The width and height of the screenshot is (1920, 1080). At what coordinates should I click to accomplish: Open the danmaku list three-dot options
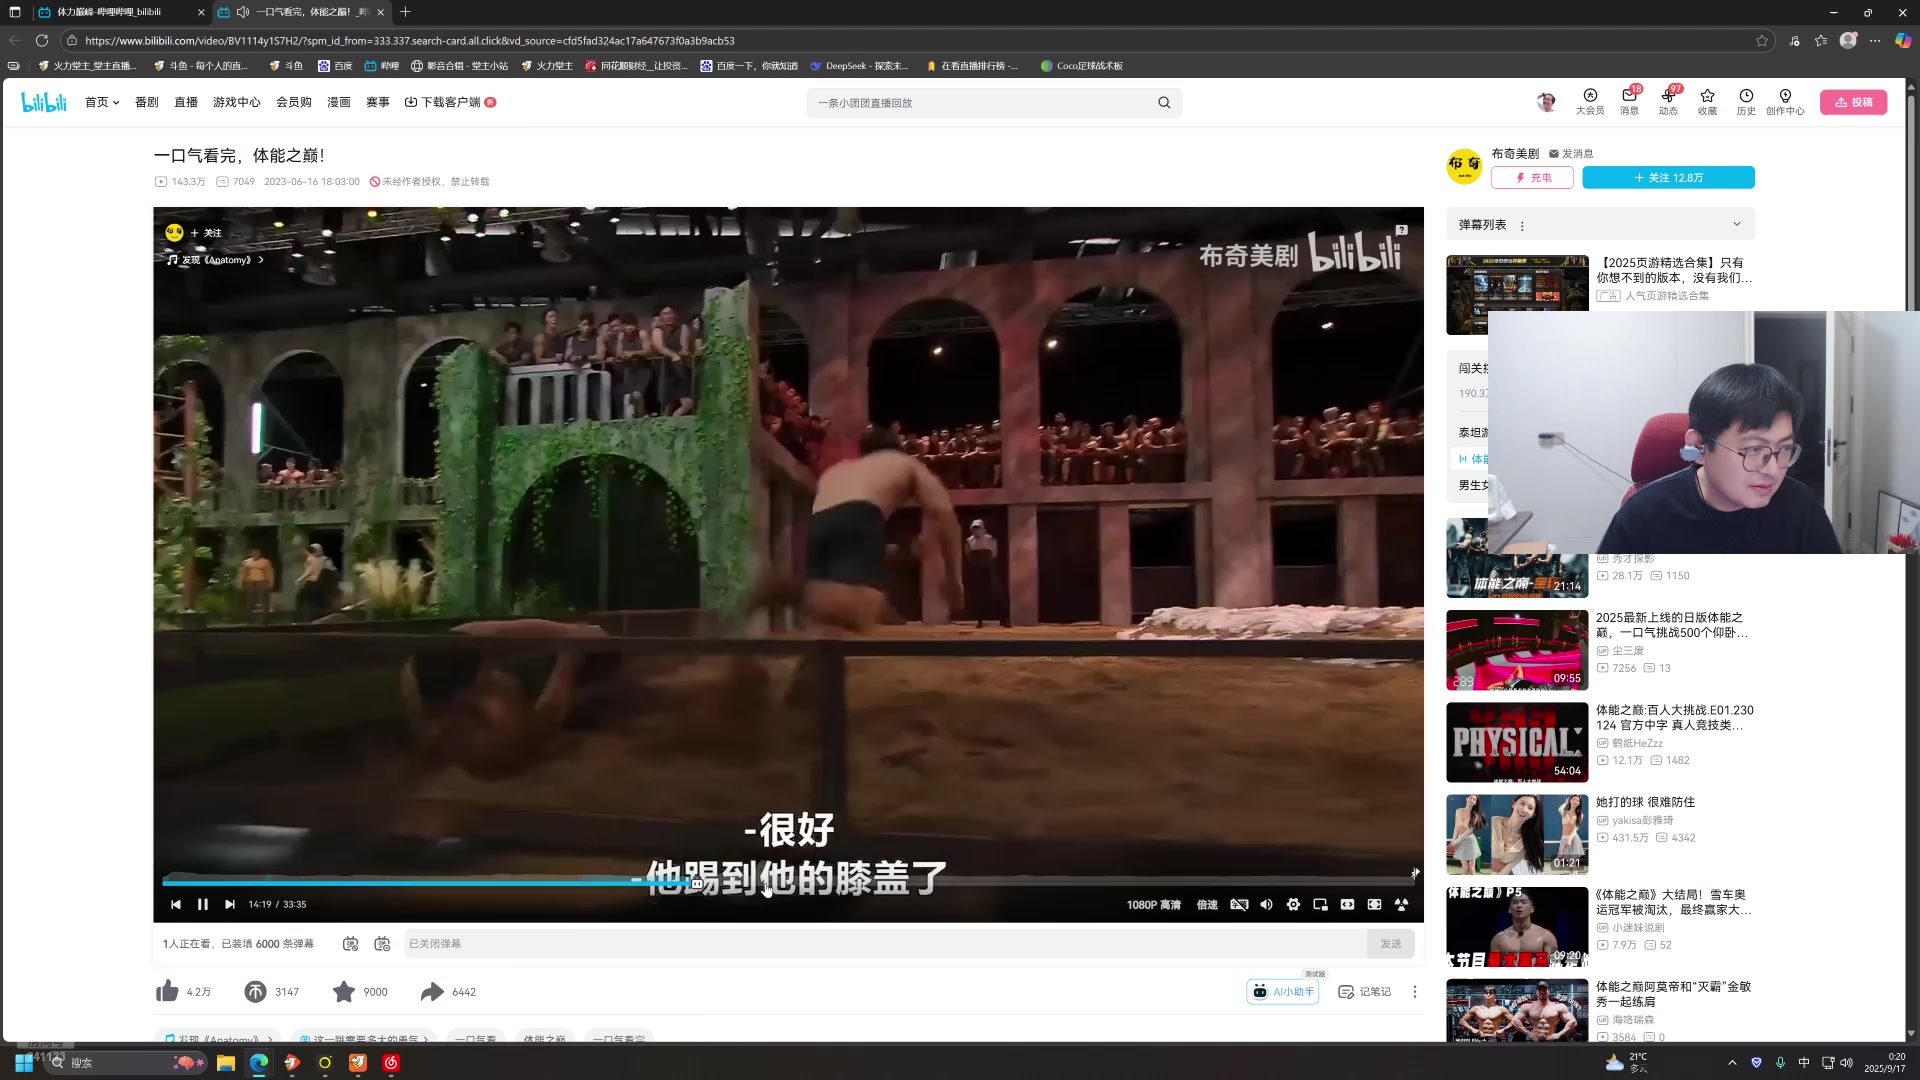[1522, 226]
